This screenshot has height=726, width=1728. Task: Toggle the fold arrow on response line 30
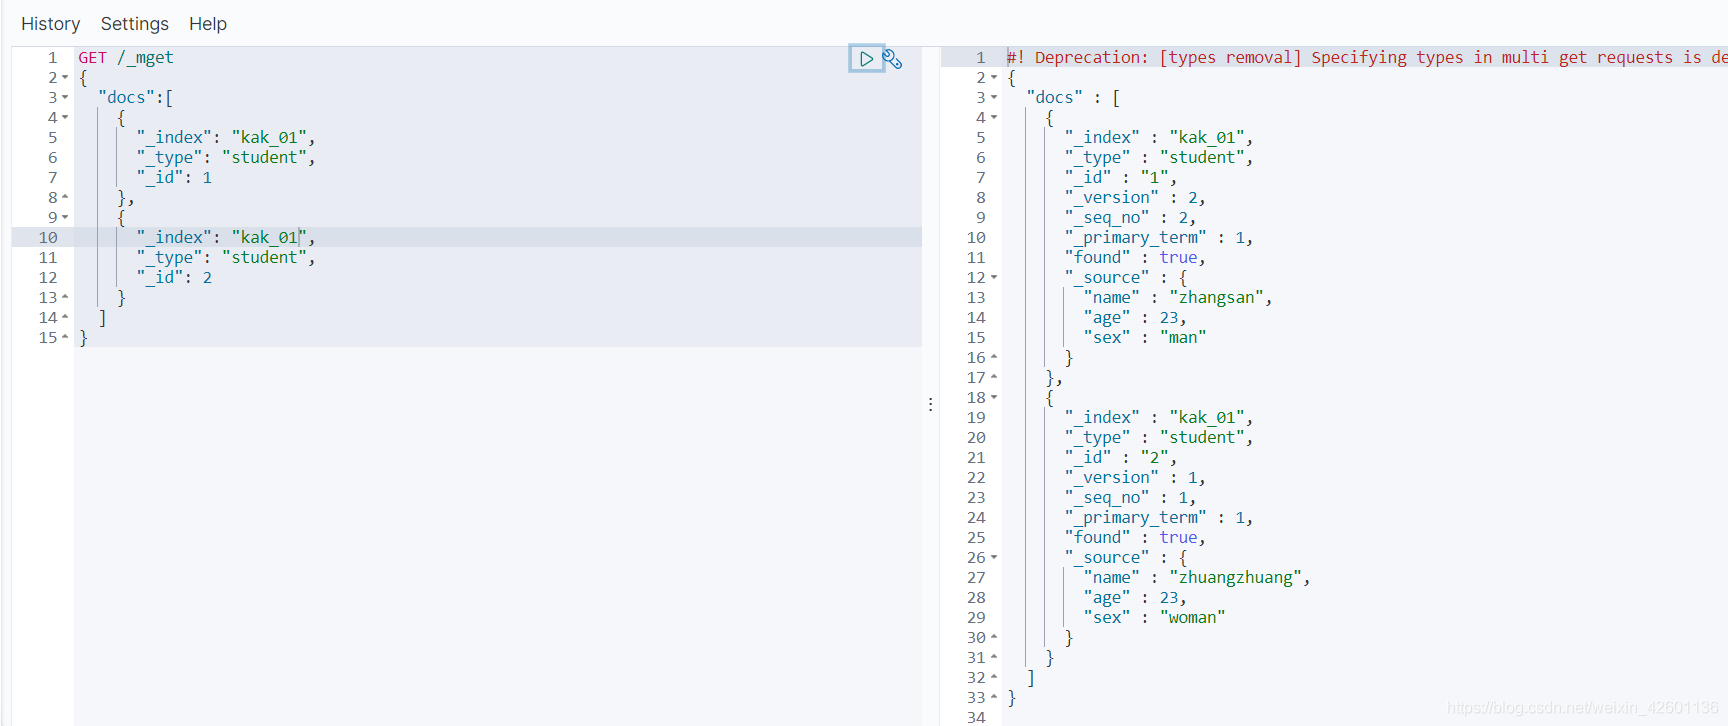(x=994, y=638)
